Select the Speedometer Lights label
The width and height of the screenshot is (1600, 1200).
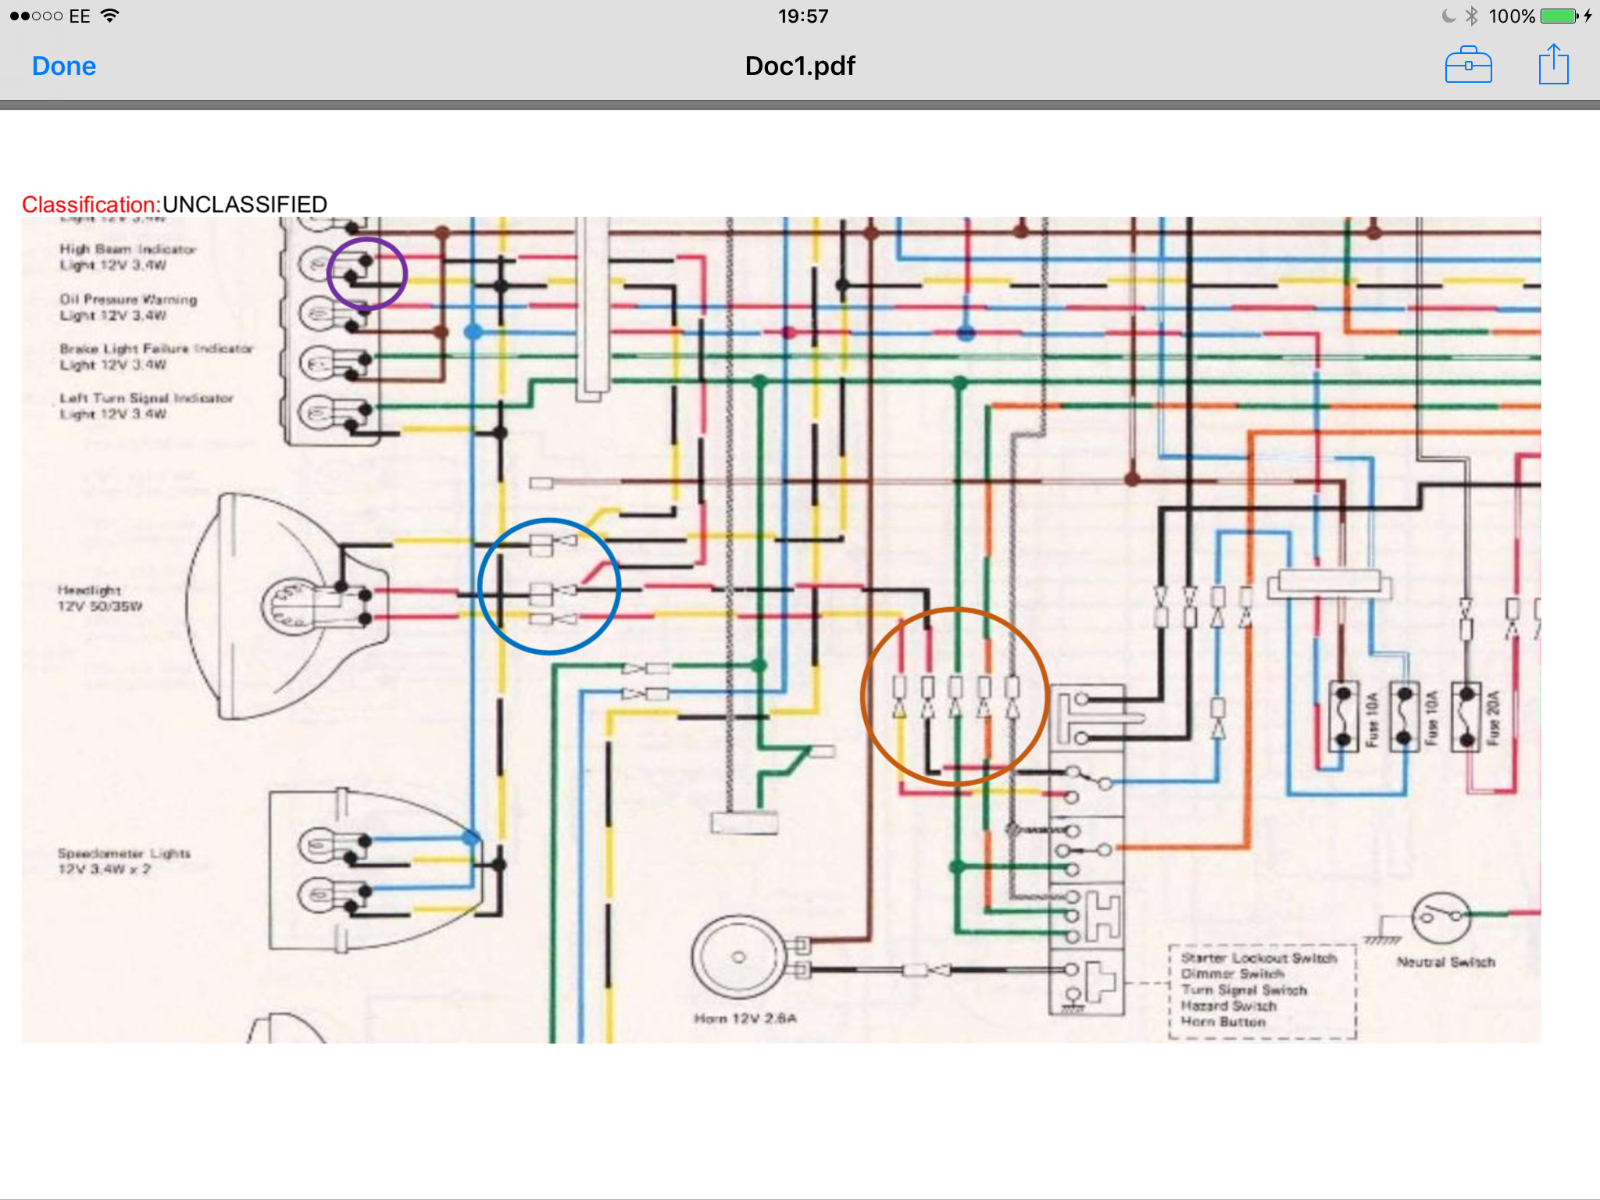pyautogui.click(x=123, y=861)
